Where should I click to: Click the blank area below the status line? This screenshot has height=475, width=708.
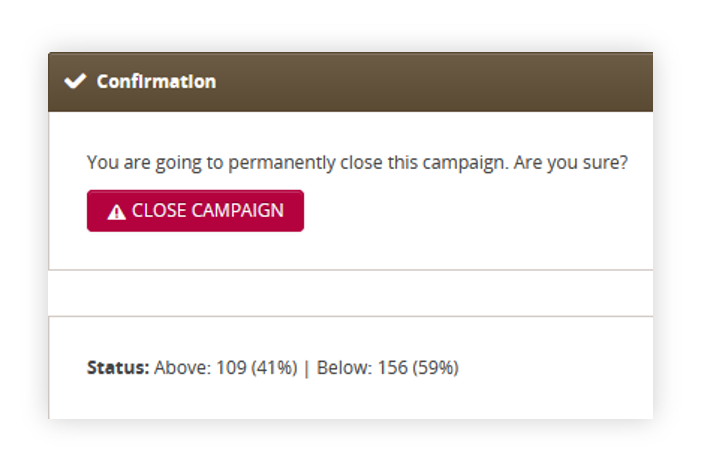pyautogui.click(x=350, y=400)
